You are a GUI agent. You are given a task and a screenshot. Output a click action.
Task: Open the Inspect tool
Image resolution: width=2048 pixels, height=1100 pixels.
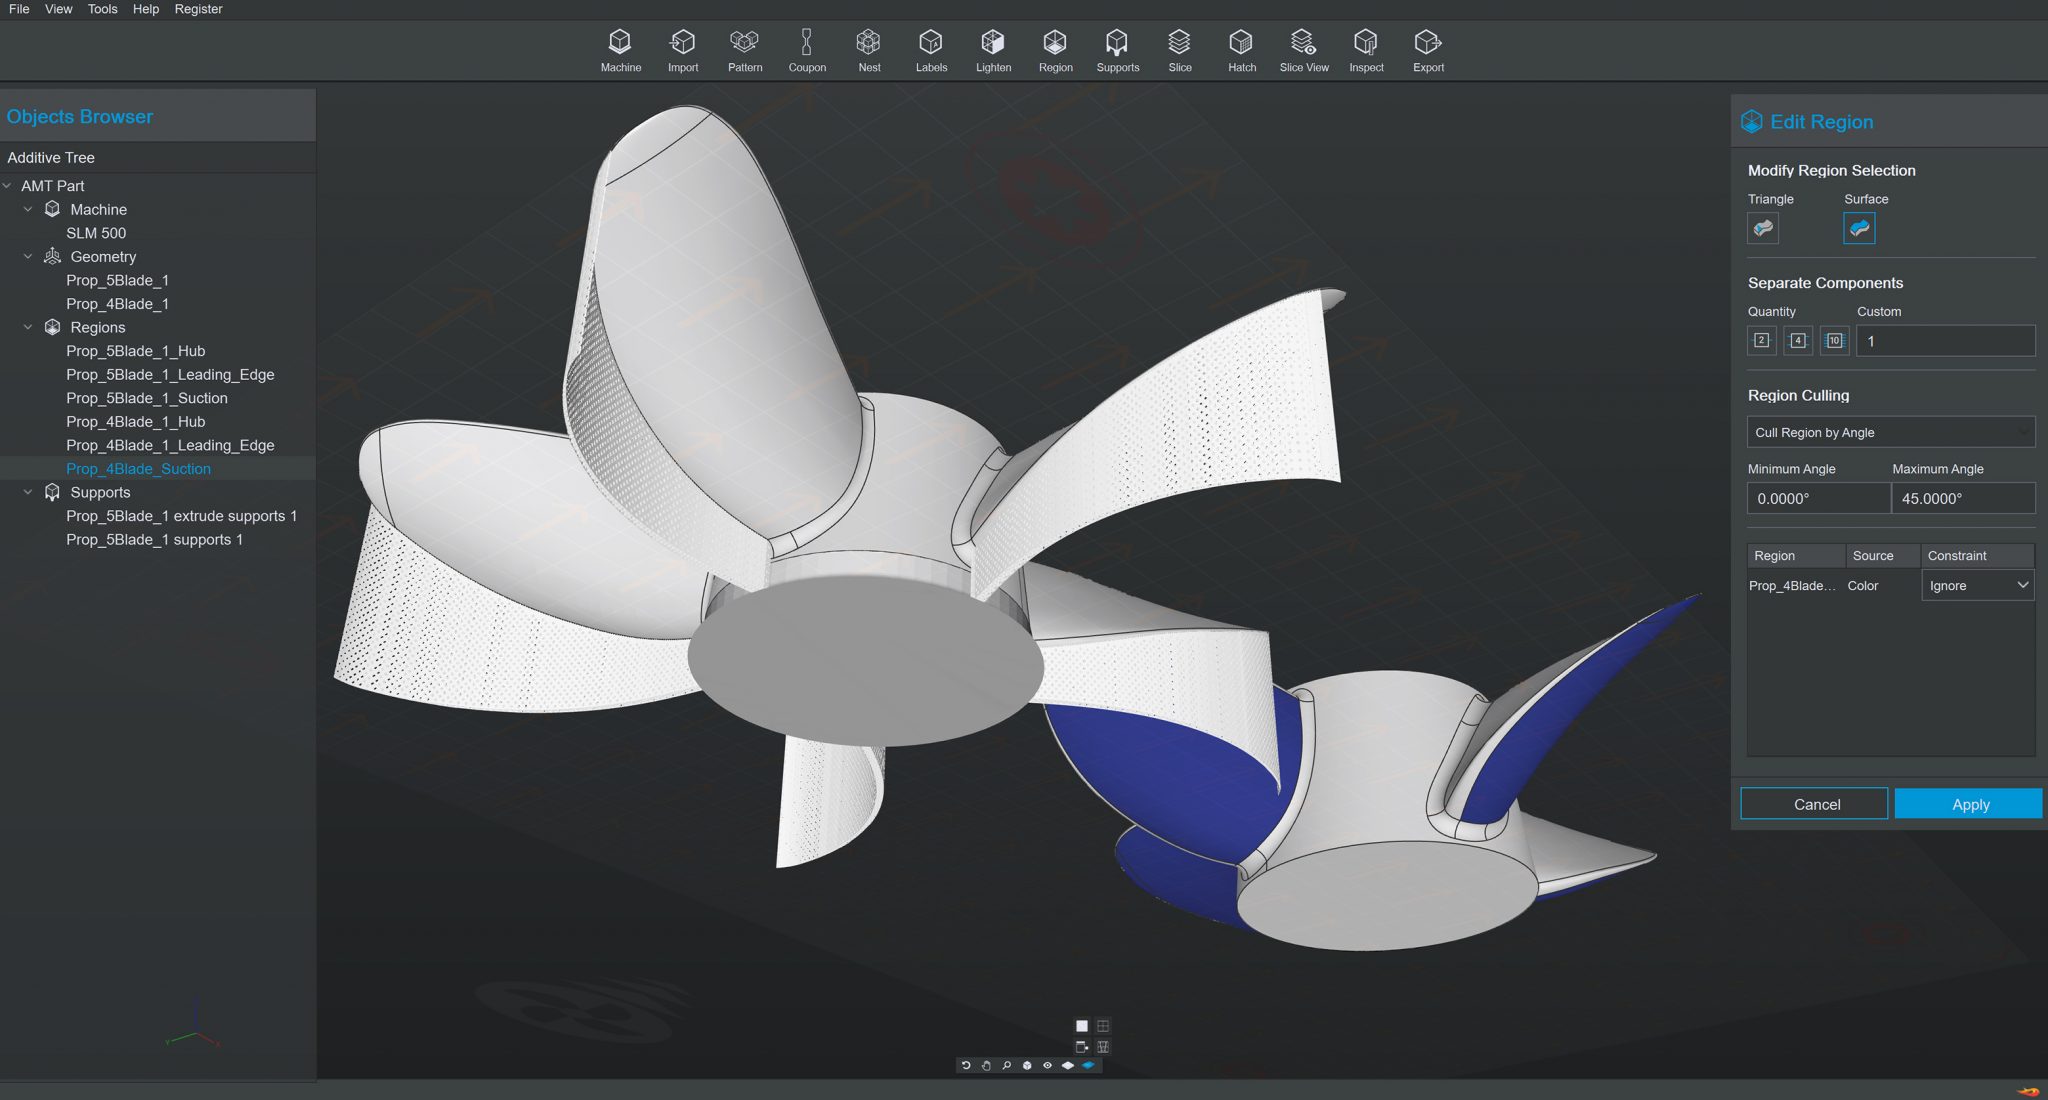pos(1366,49)
